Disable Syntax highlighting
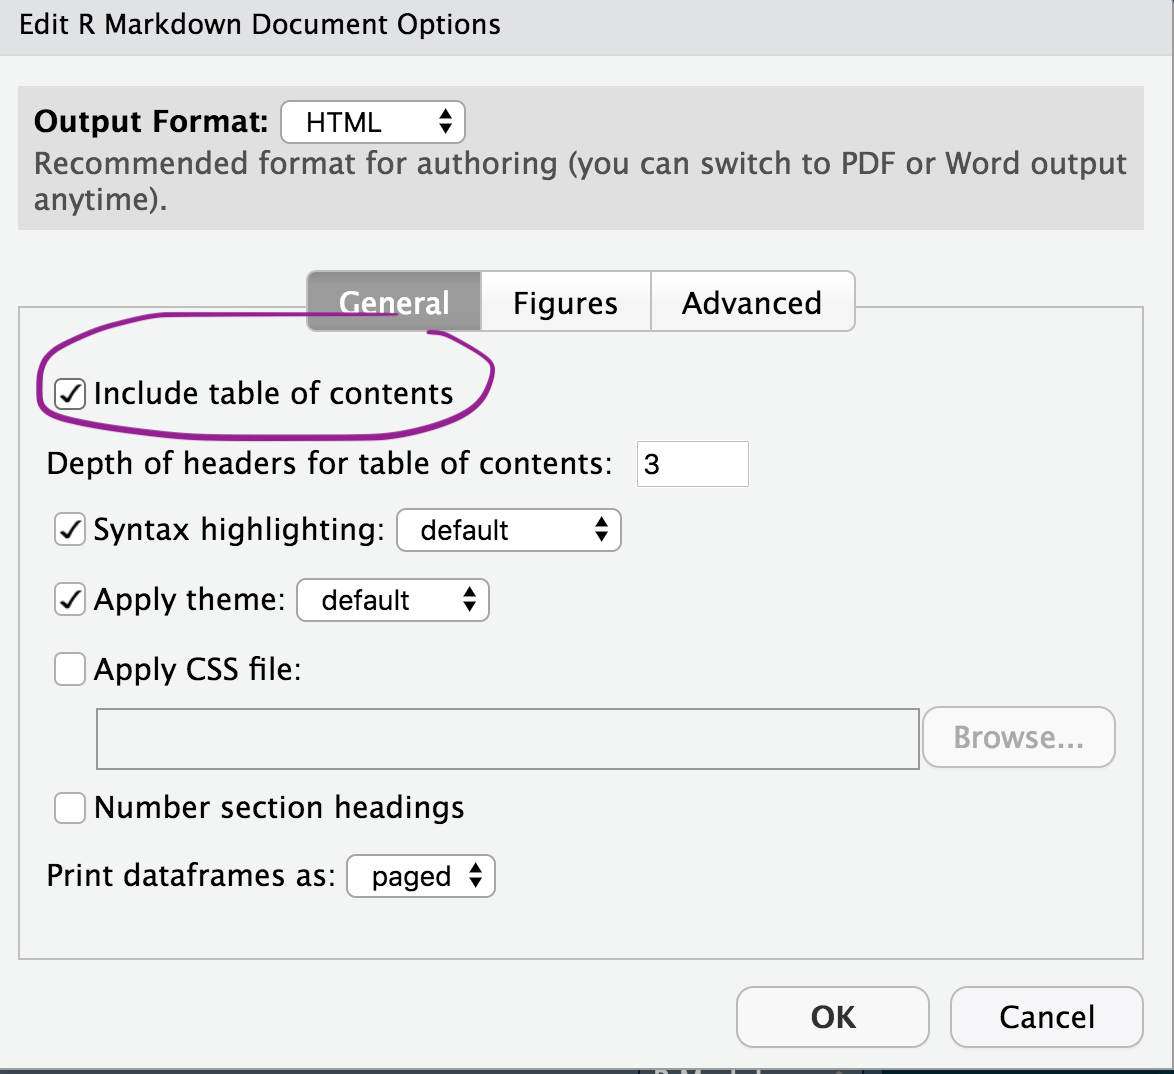The image size is (1174, 1074). pos(69,530)
